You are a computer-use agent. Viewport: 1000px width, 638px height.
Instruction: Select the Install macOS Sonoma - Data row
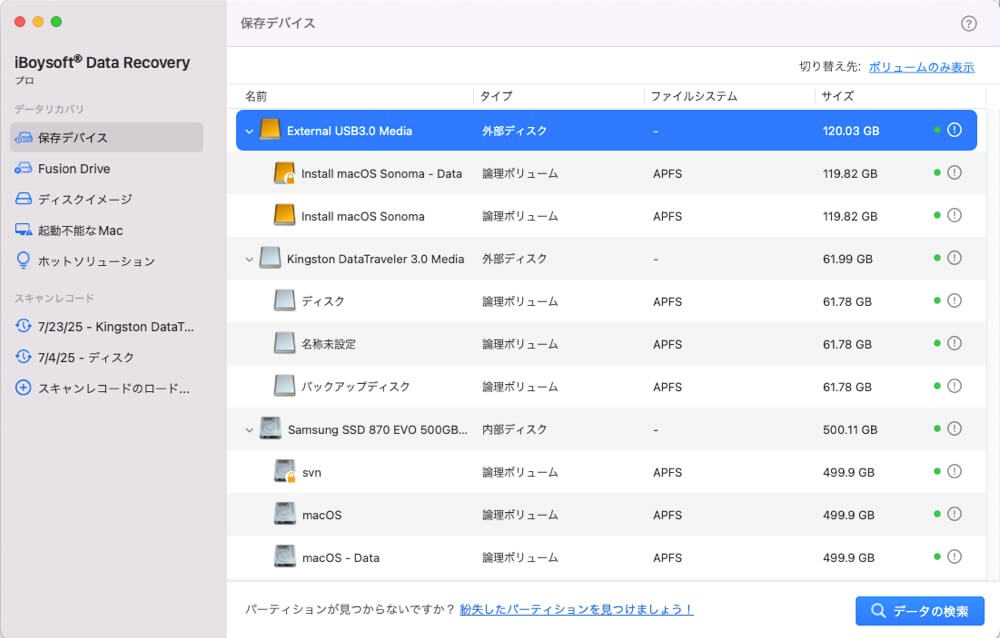click(606, 173)
